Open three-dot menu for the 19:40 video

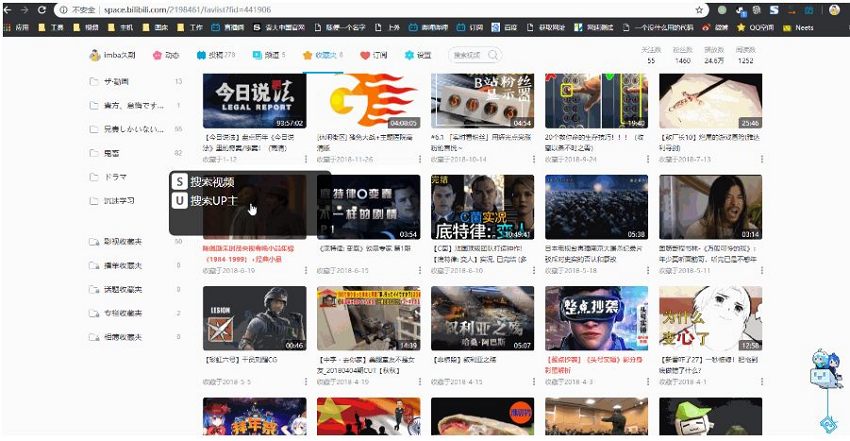648,159
